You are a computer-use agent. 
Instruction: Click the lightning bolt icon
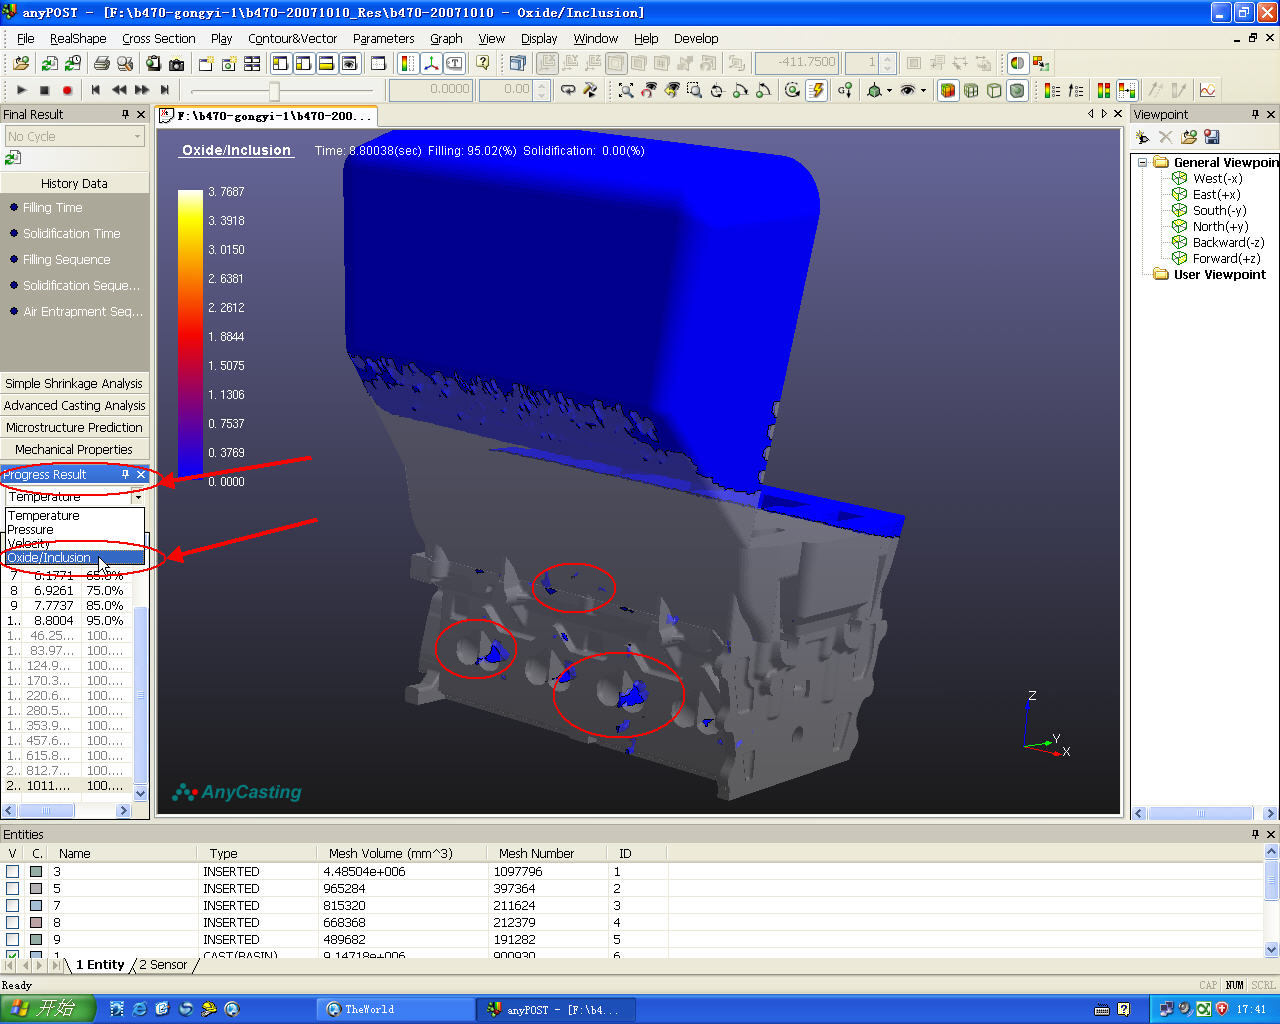pos(817,90)
